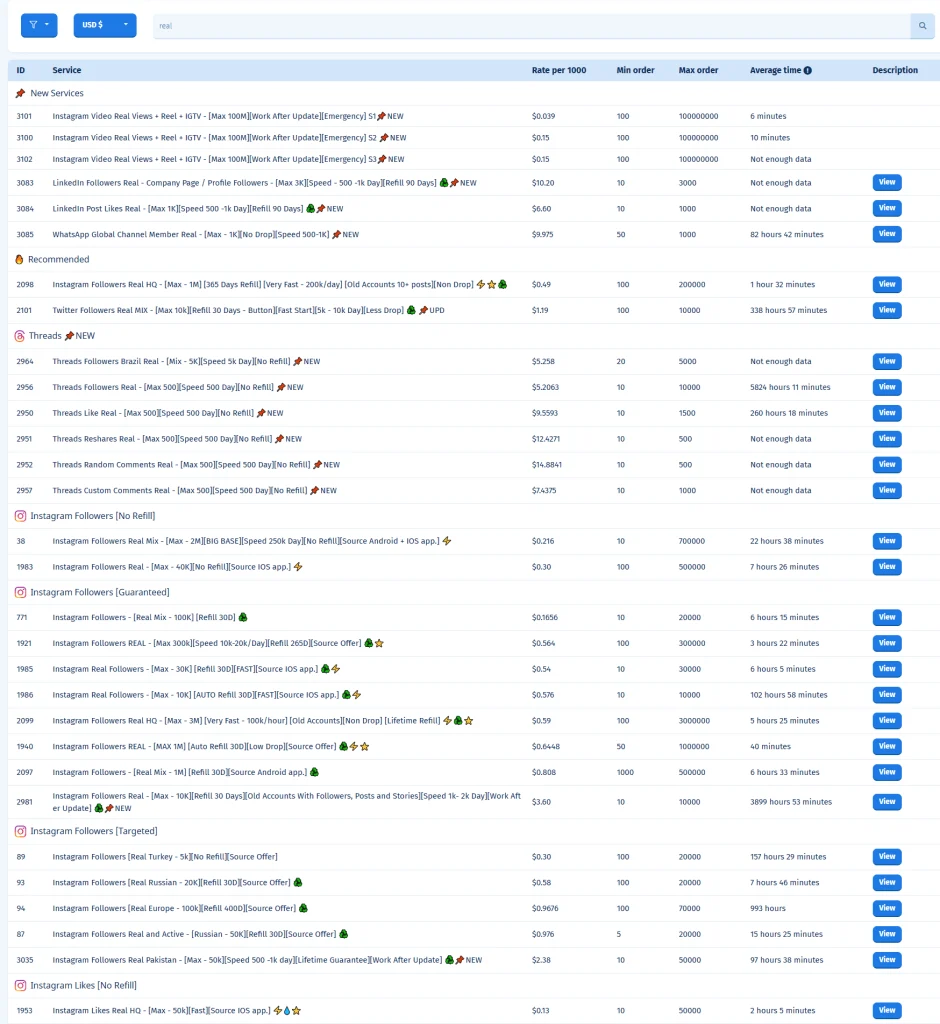View description for WhatsApp Channel Member 3085
Viewport: 940px width, 1024px height.
[x=887, y=234]
